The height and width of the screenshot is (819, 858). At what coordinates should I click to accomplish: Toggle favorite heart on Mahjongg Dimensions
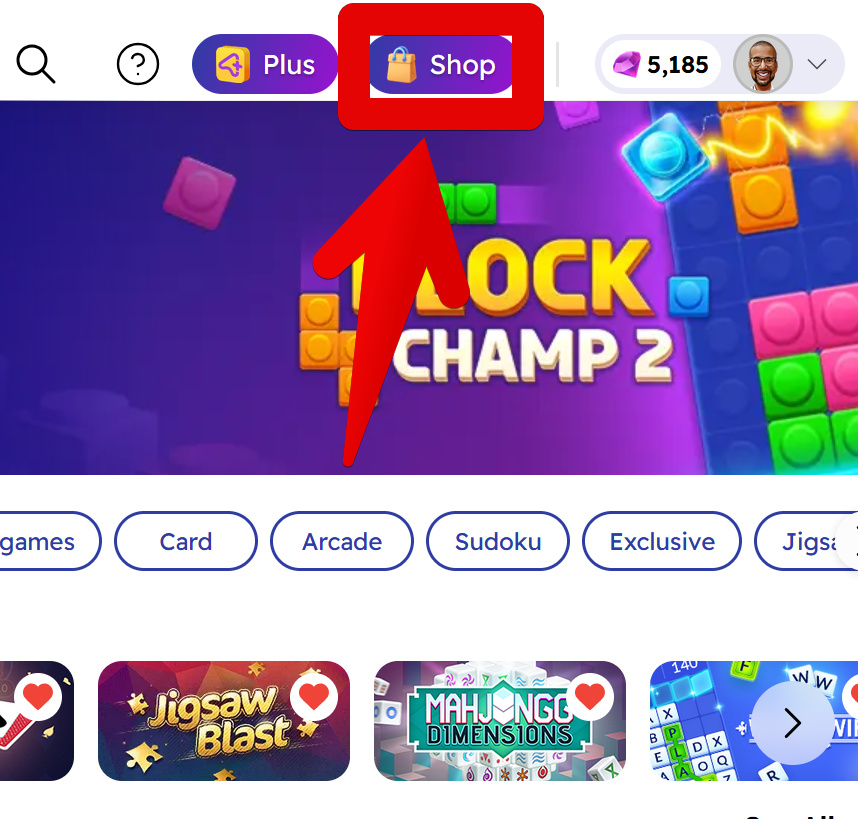coord(590,696)
